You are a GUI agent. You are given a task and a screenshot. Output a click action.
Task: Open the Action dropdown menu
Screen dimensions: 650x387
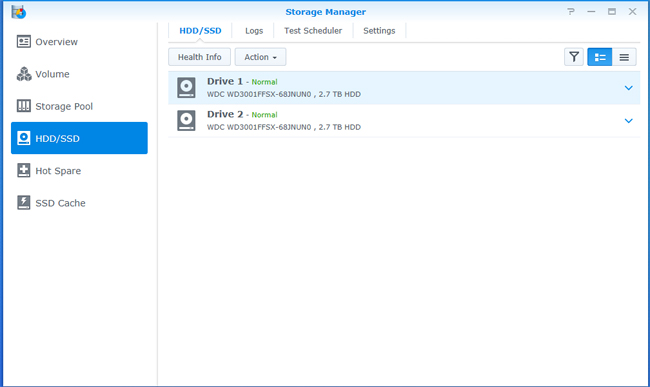260,57
